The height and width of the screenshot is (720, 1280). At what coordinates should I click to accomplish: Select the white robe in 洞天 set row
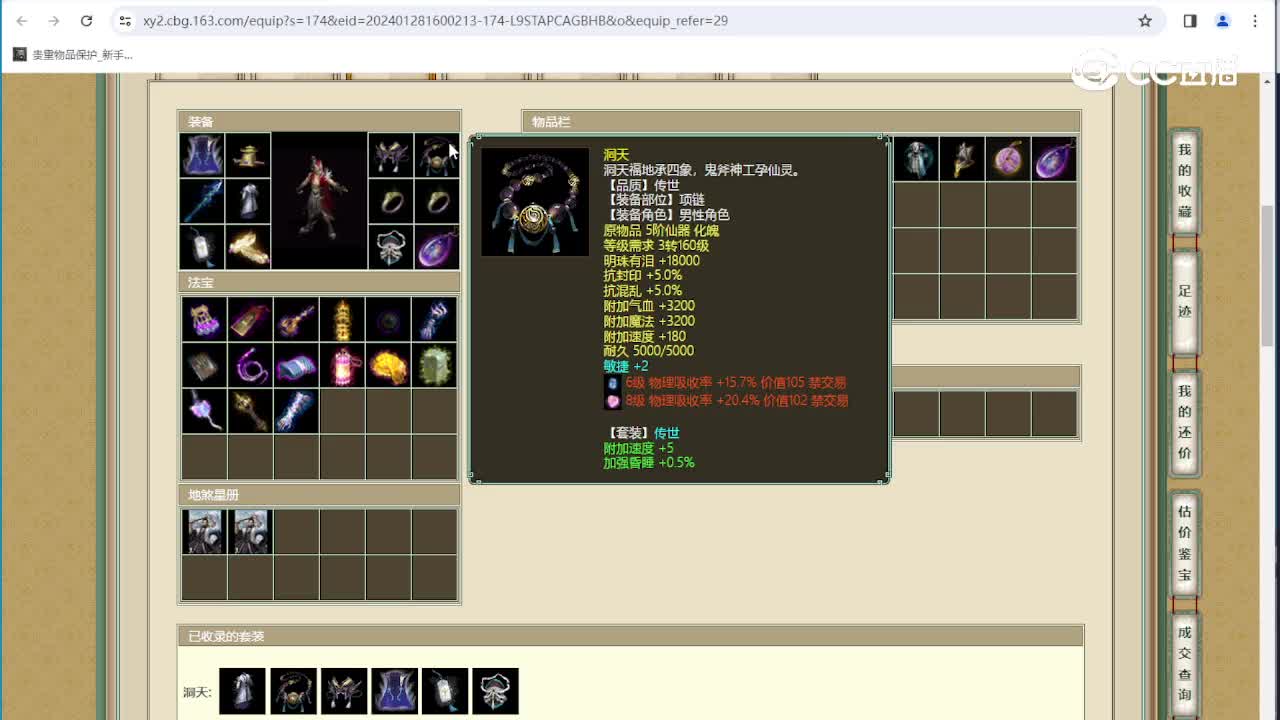[243, 691]
